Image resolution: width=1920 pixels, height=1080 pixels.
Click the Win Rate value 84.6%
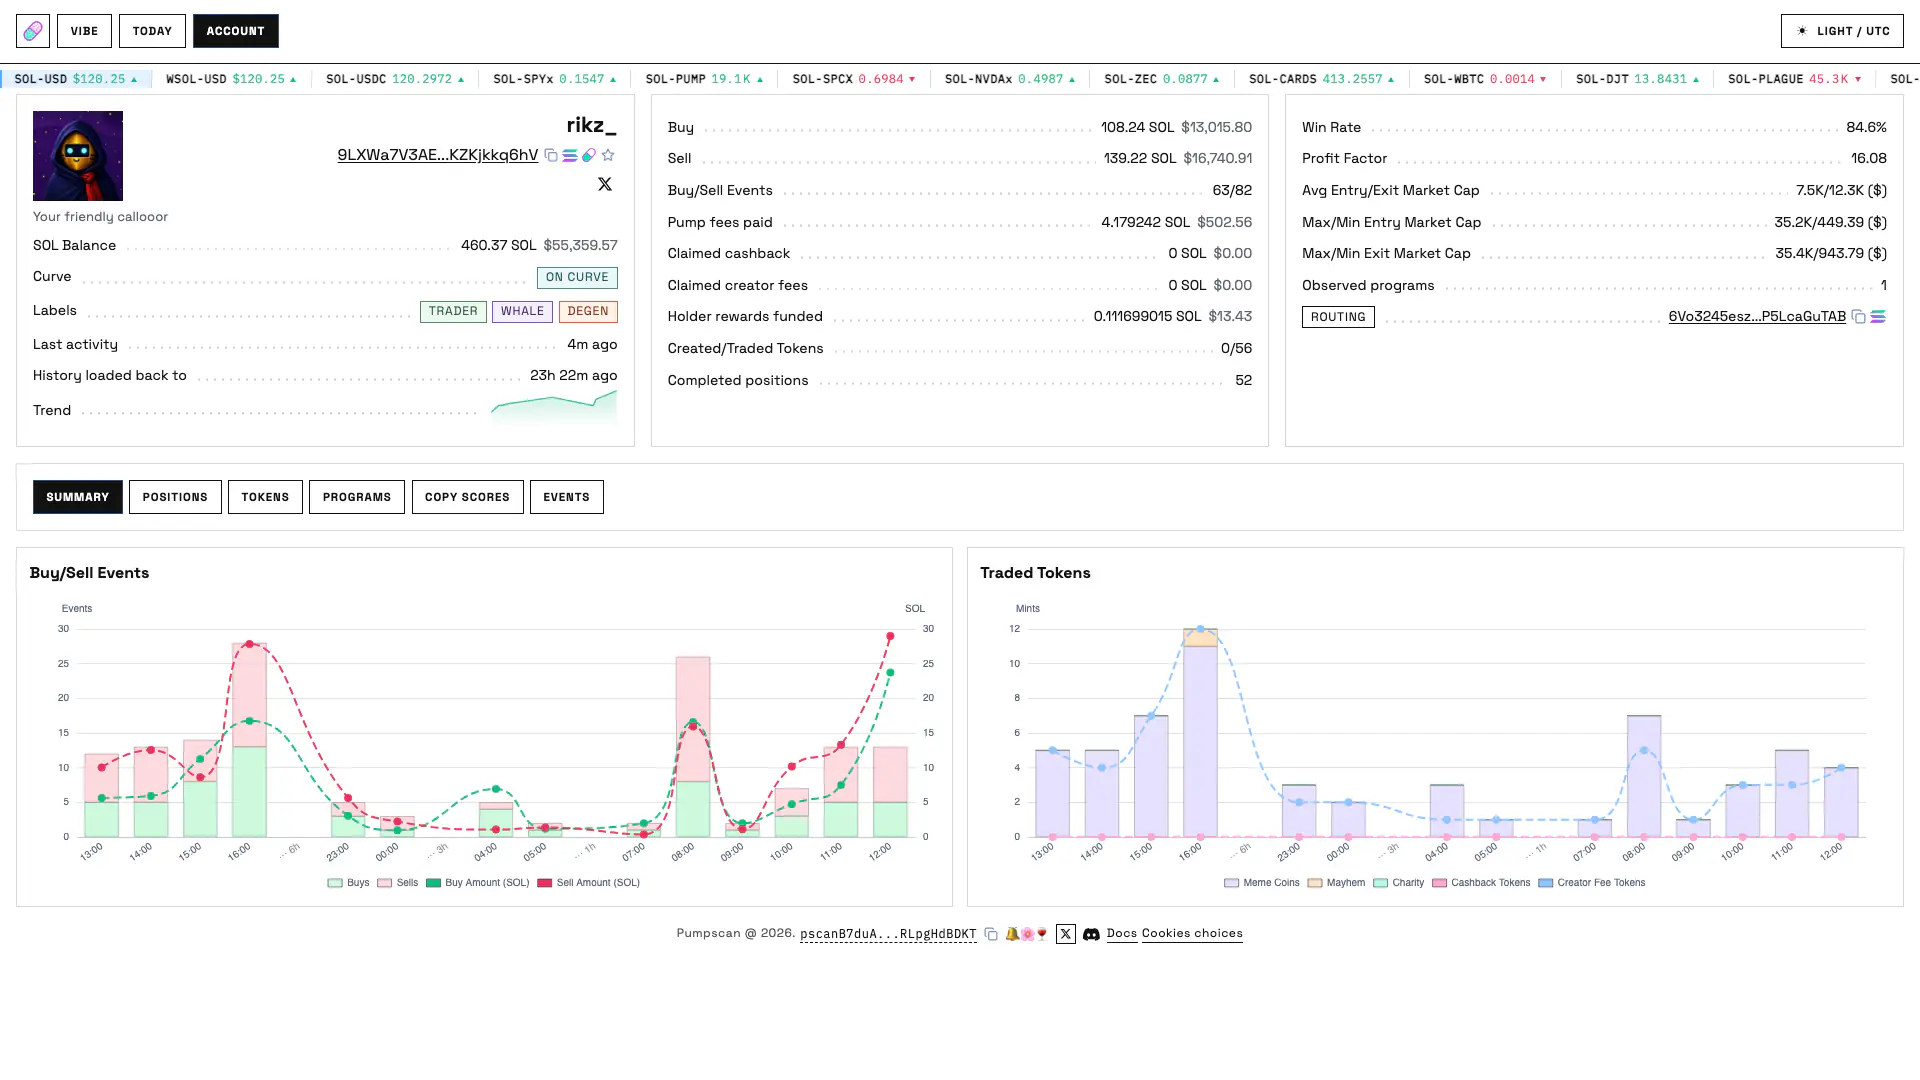[1866, 127]
